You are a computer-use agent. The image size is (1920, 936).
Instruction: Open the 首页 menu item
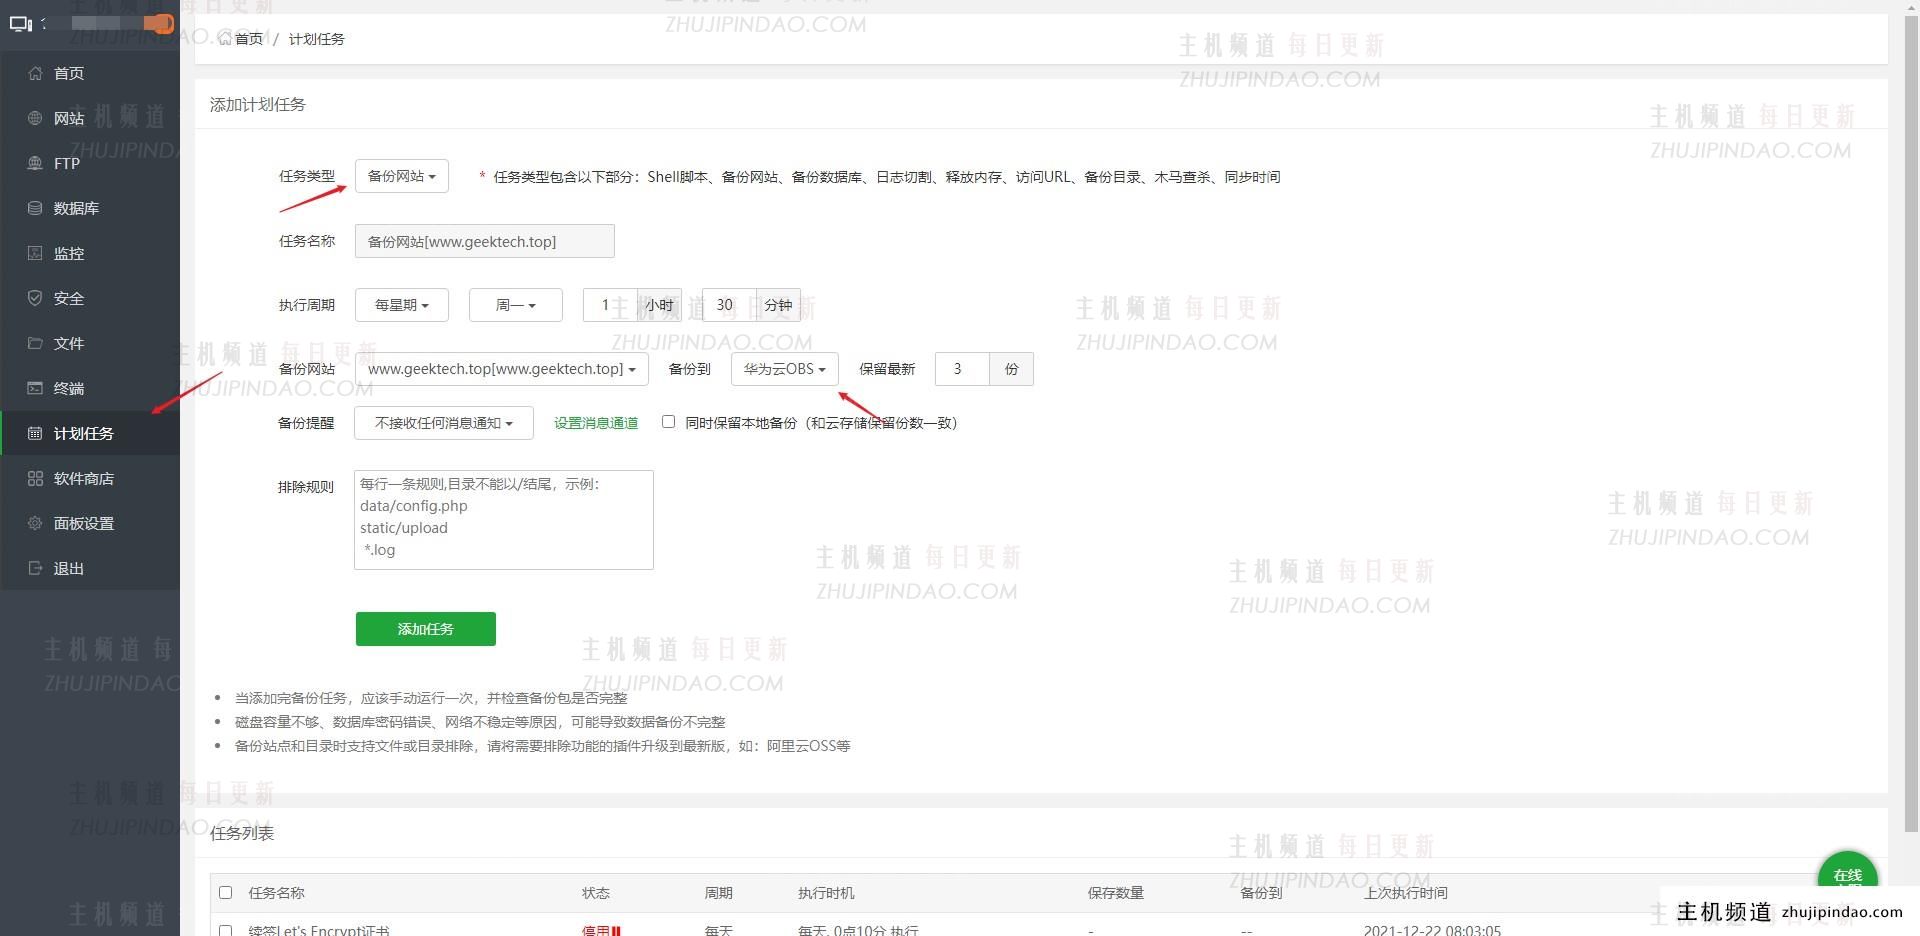coord(90,73)
